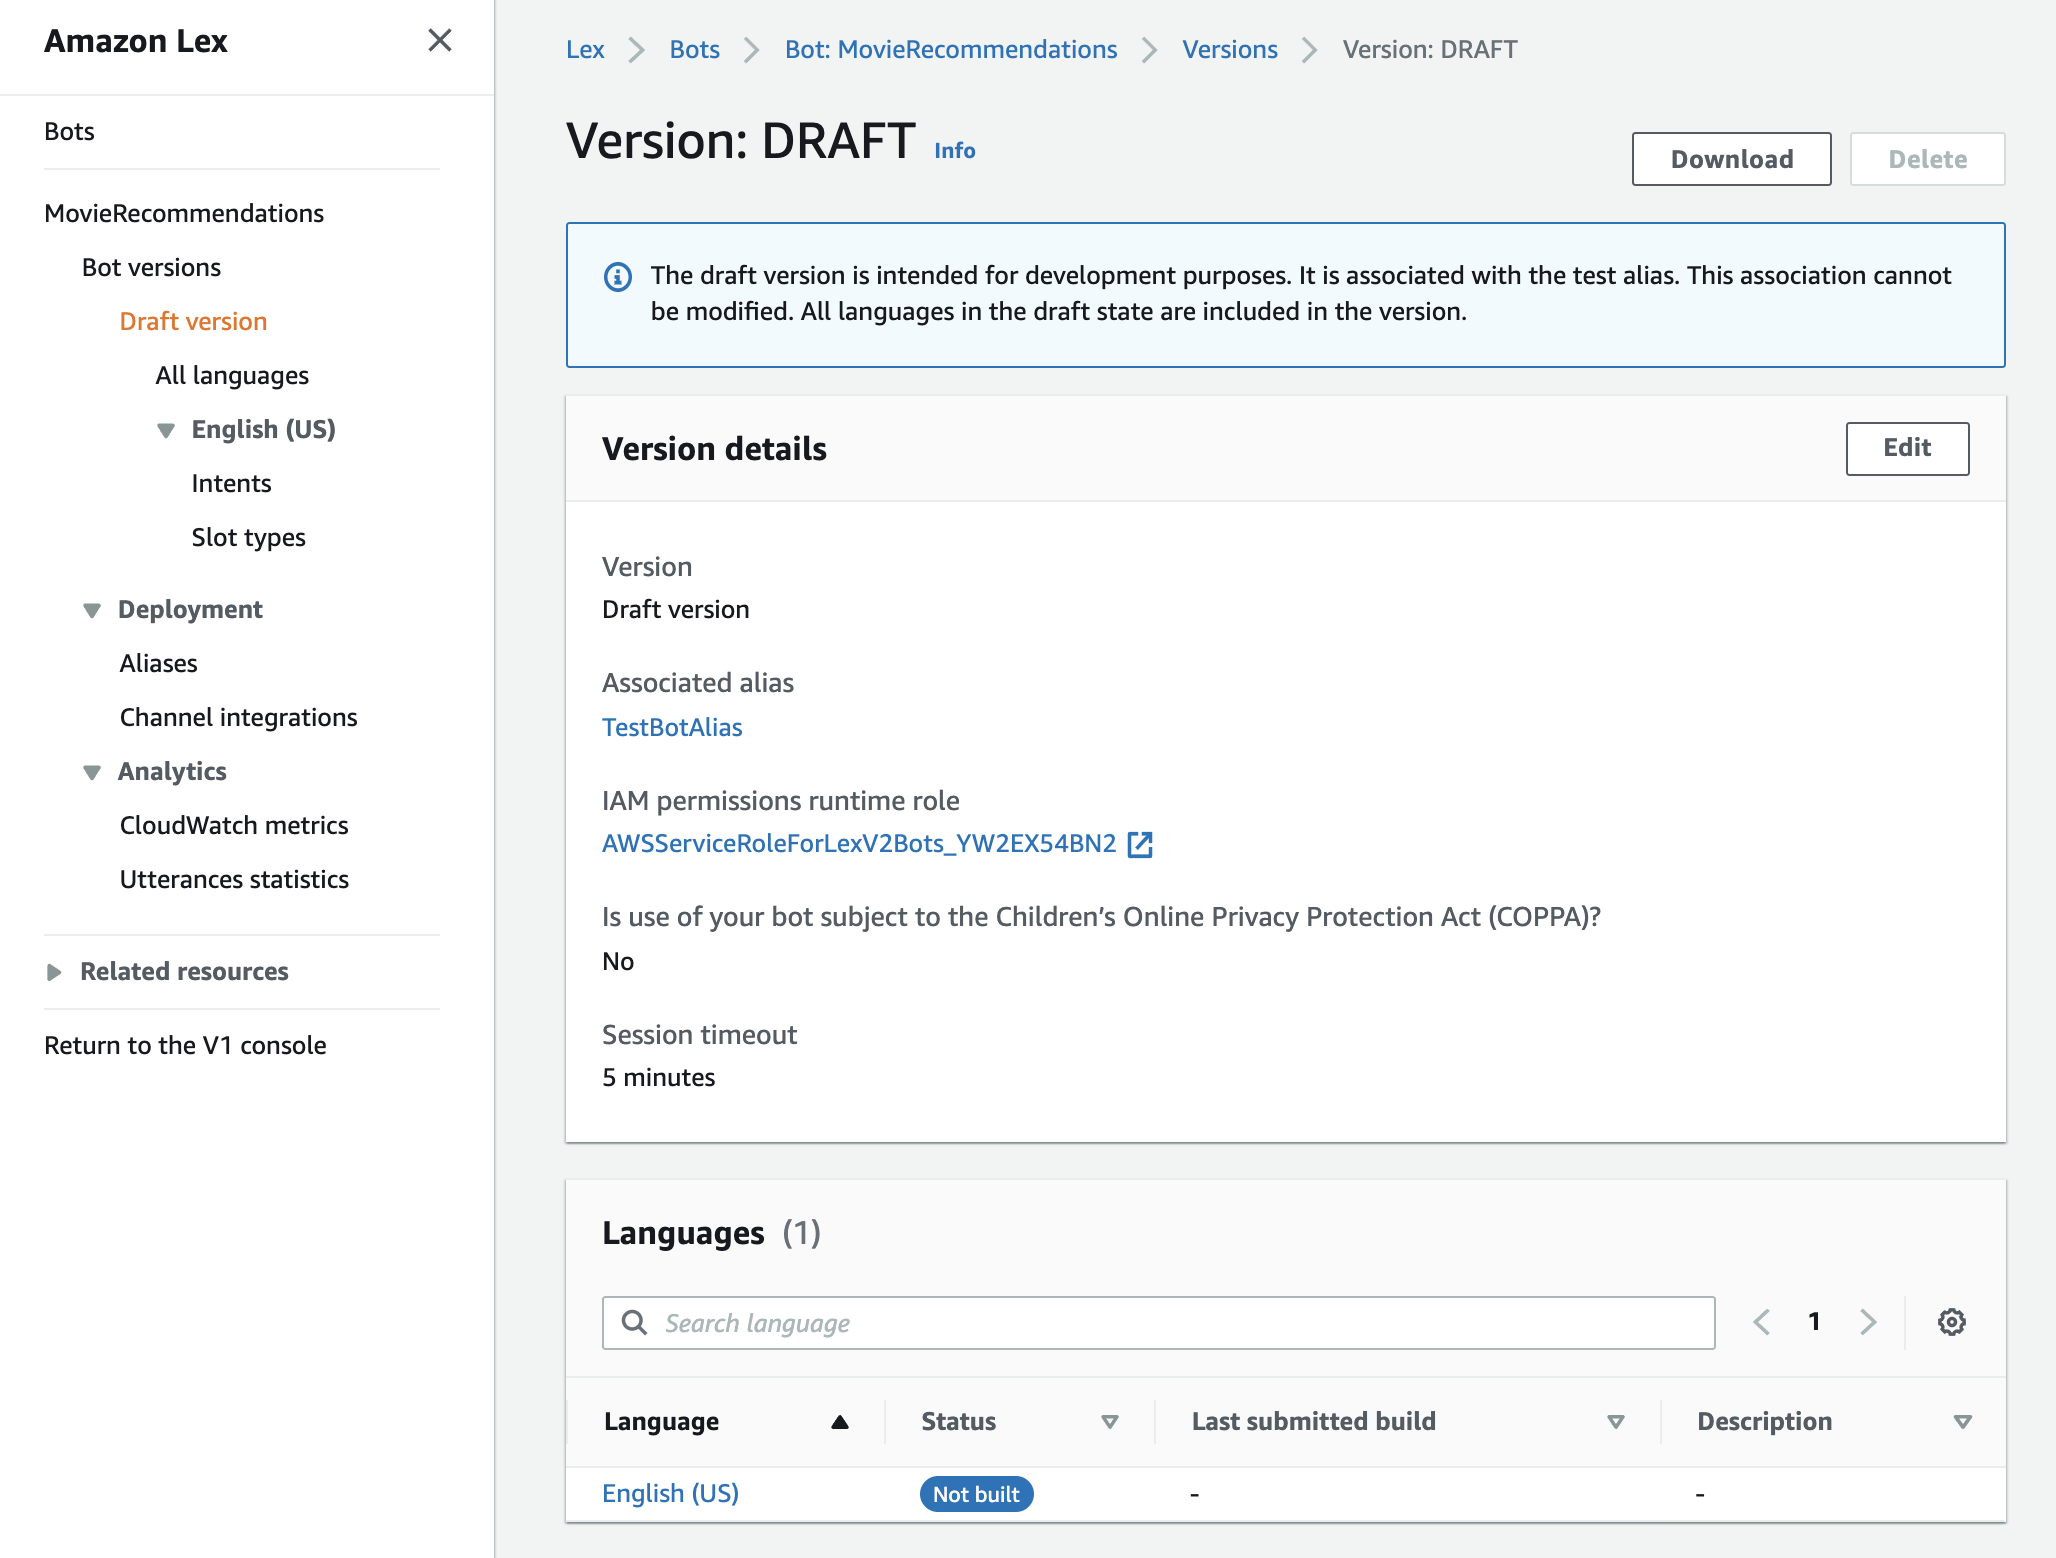Sort by Status column arrow
Screen dimensions: 2056x1558
pos(1109,1422)
